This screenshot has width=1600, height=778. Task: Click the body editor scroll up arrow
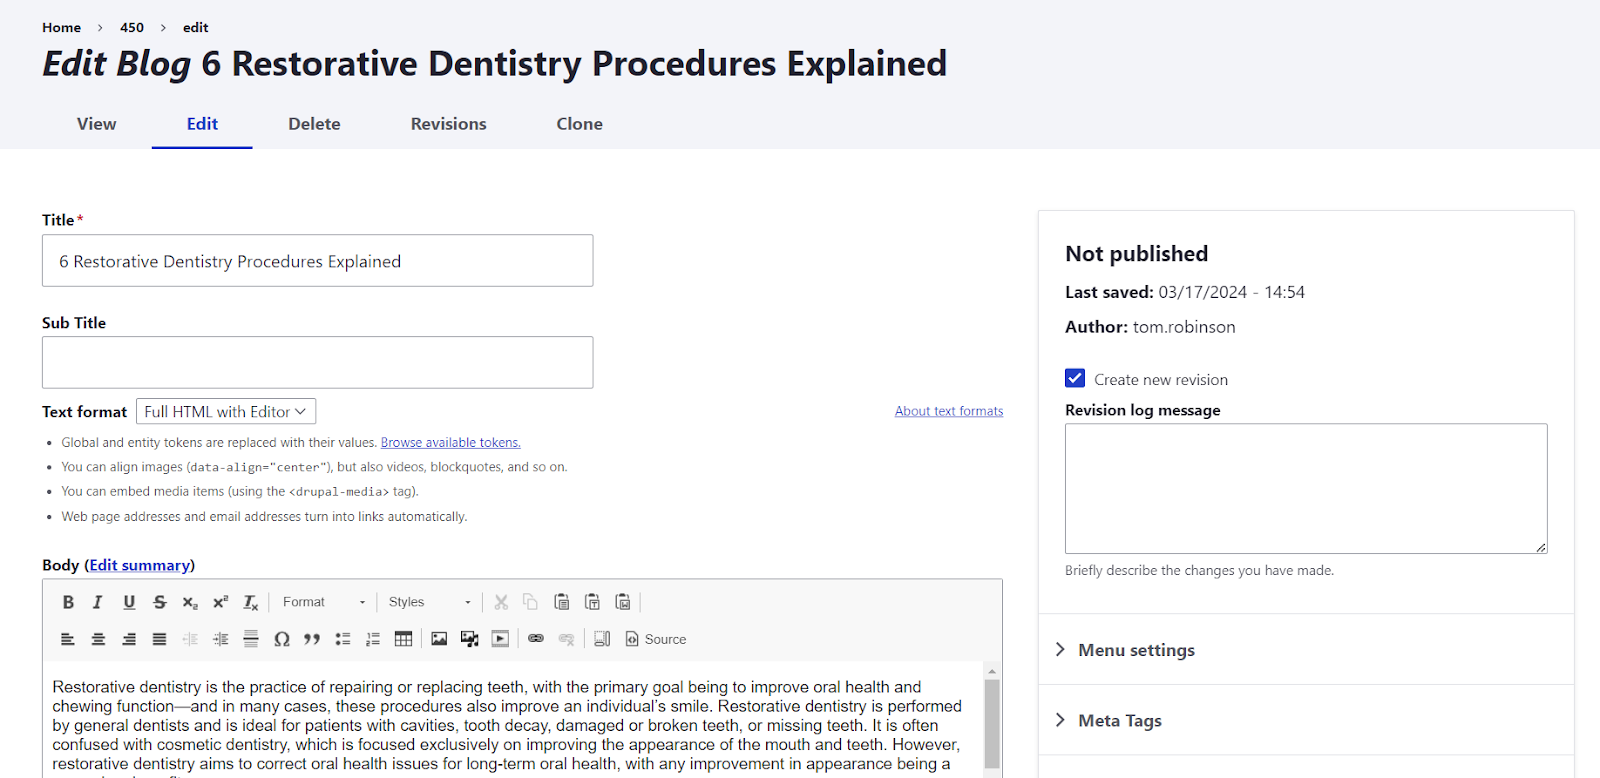click(x=992, y=671)
